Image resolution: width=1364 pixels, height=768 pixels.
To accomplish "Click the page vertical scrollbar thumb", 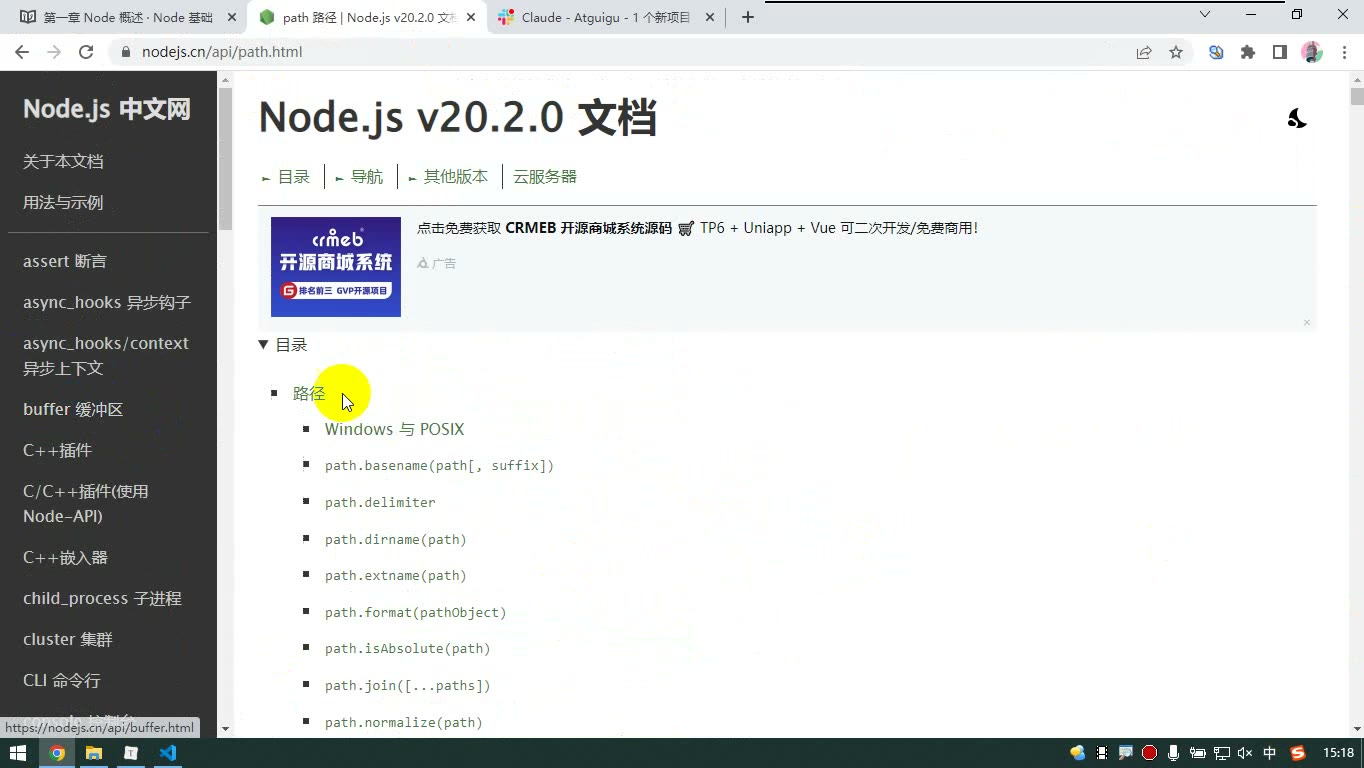I will point(1356,97).
